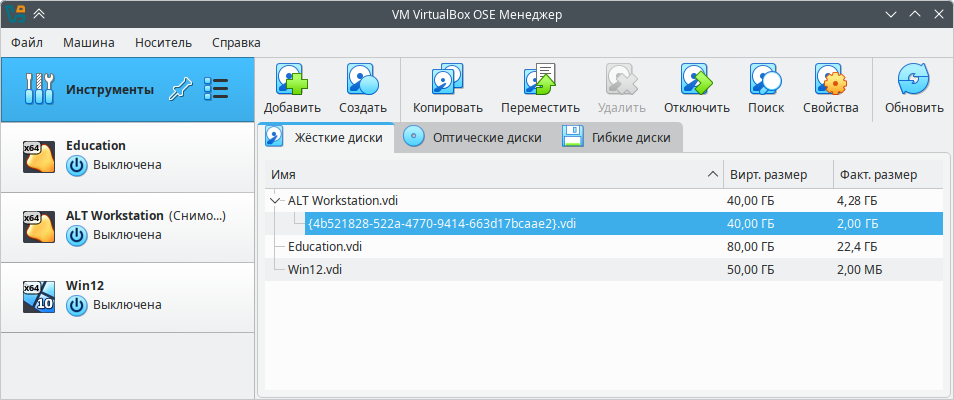954x400 pixels.
Task: Click the Добавить (add disk) toolbar icon
Action: tap(292, 79)
